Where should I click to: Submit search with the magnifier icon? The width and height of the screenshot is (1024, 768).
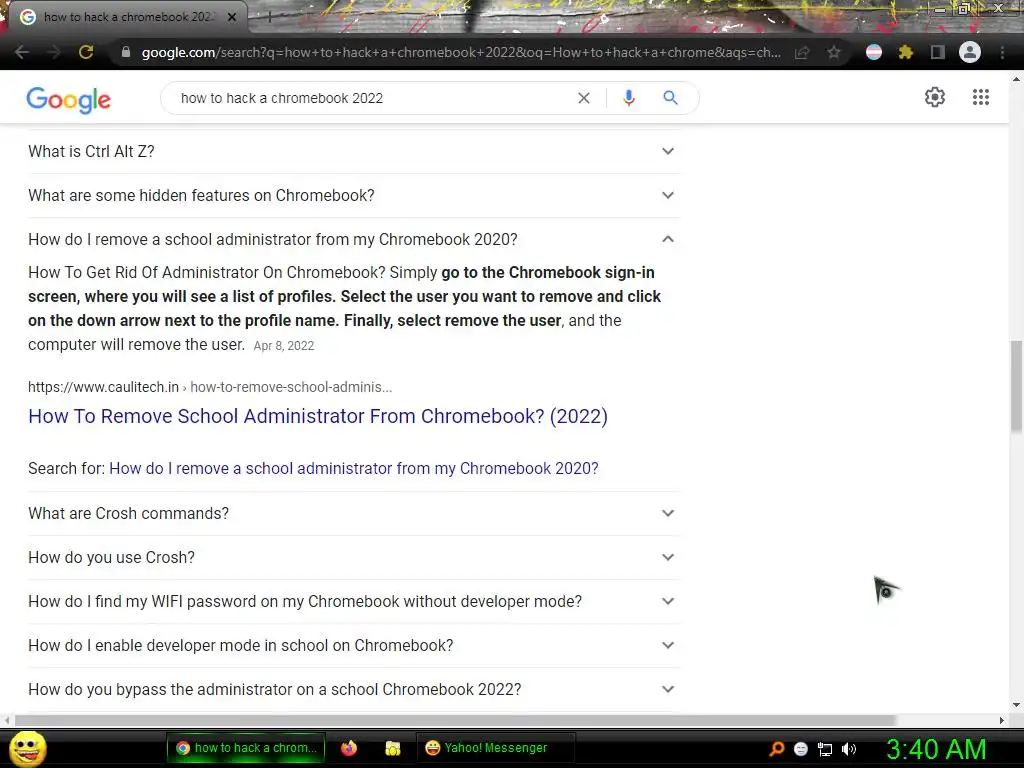point(671,98)
